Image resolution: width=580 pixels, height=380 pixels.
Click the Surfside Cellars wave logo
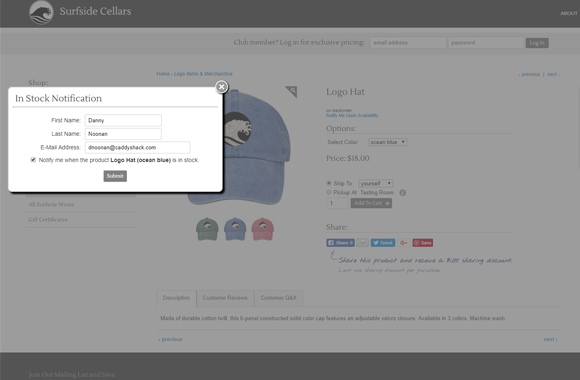41,13
